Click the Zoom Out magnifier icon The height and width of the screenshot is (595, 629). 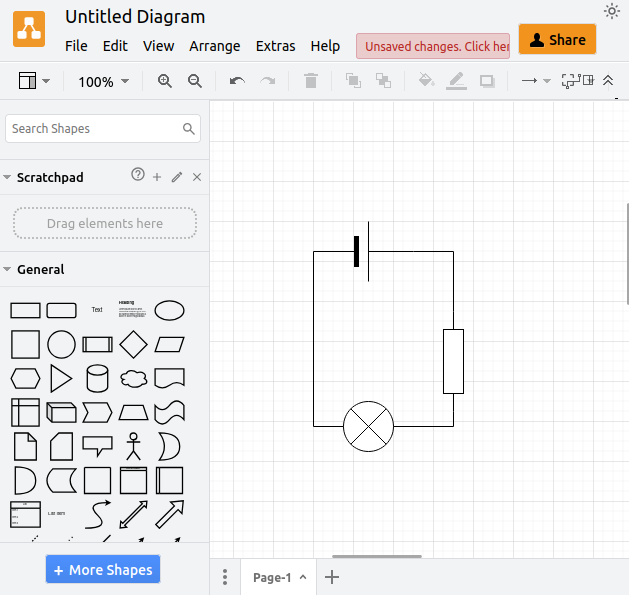point(195,81)
